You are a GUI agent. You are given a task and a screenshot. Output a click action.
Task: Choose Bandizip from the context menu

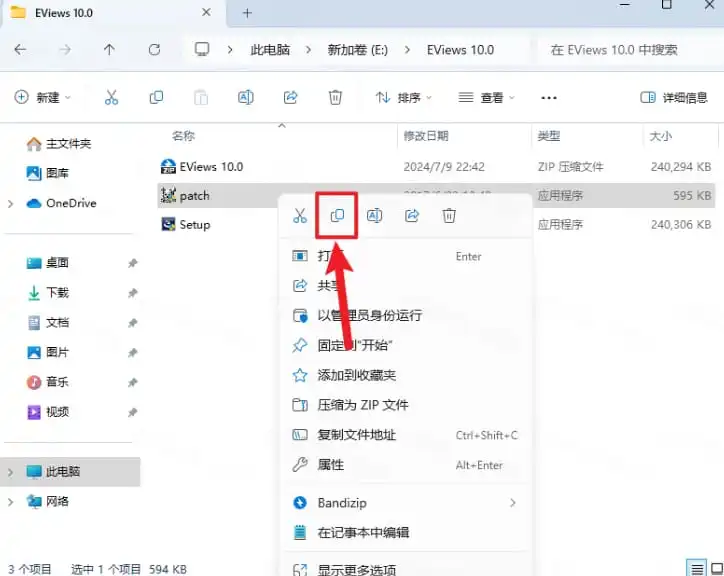[x=406, y=503]
